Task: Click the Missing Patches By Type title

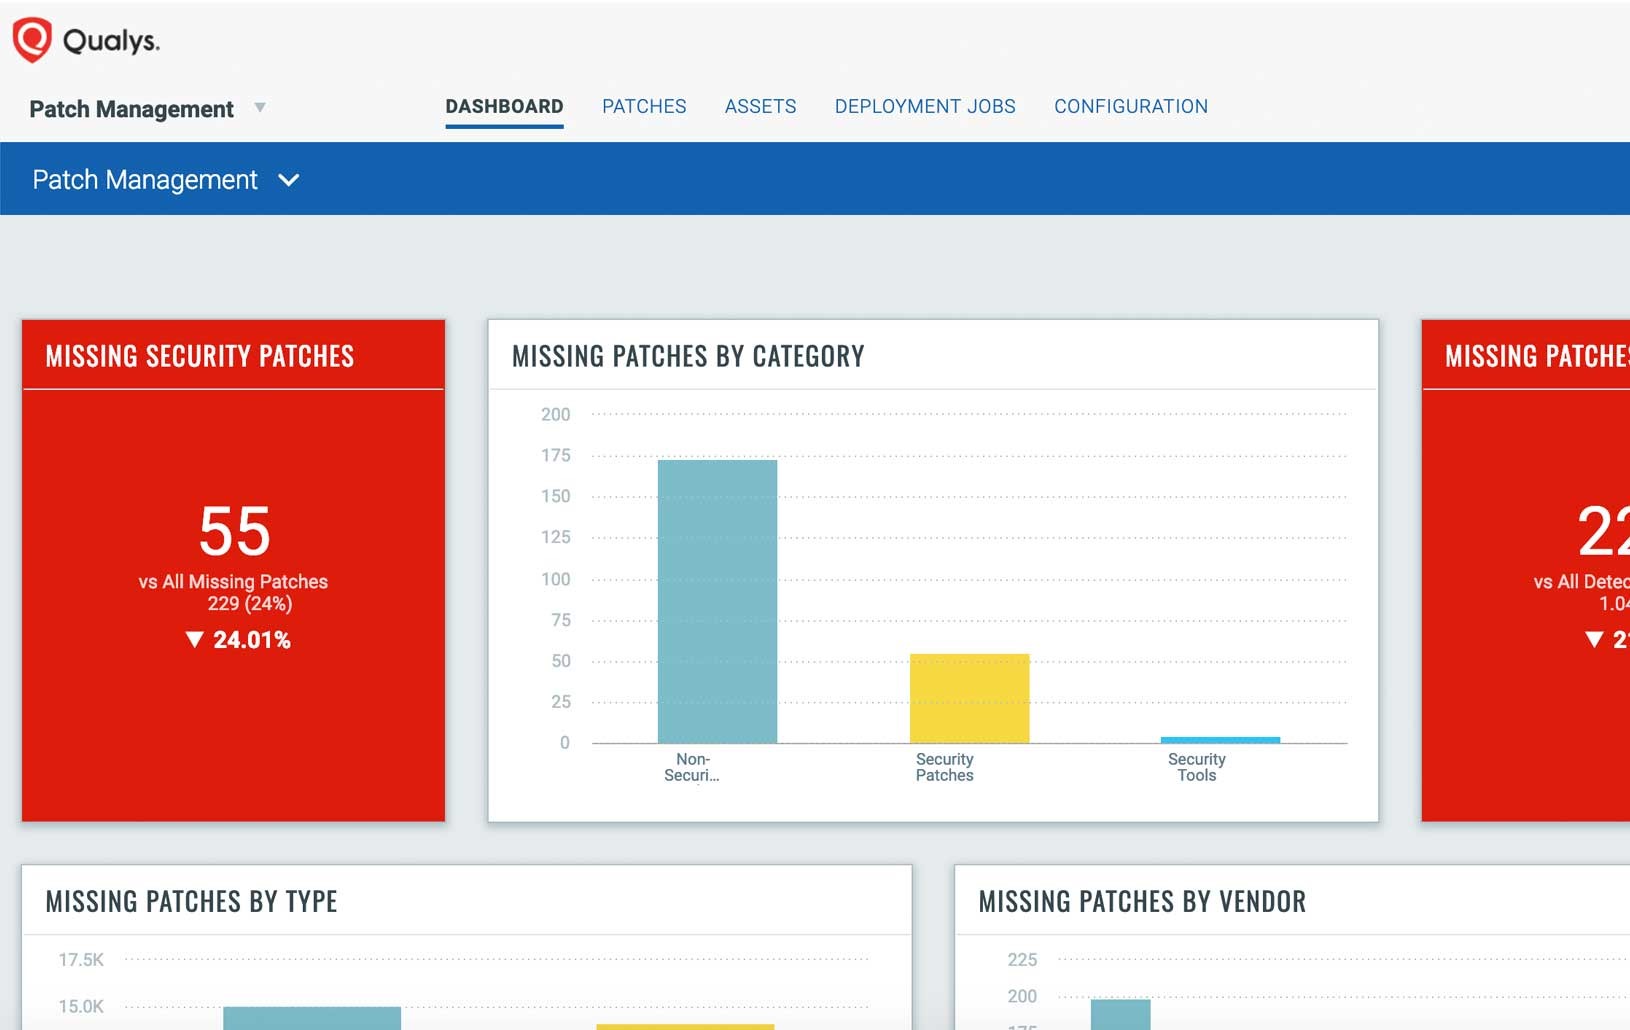Action: coord(191,902)
